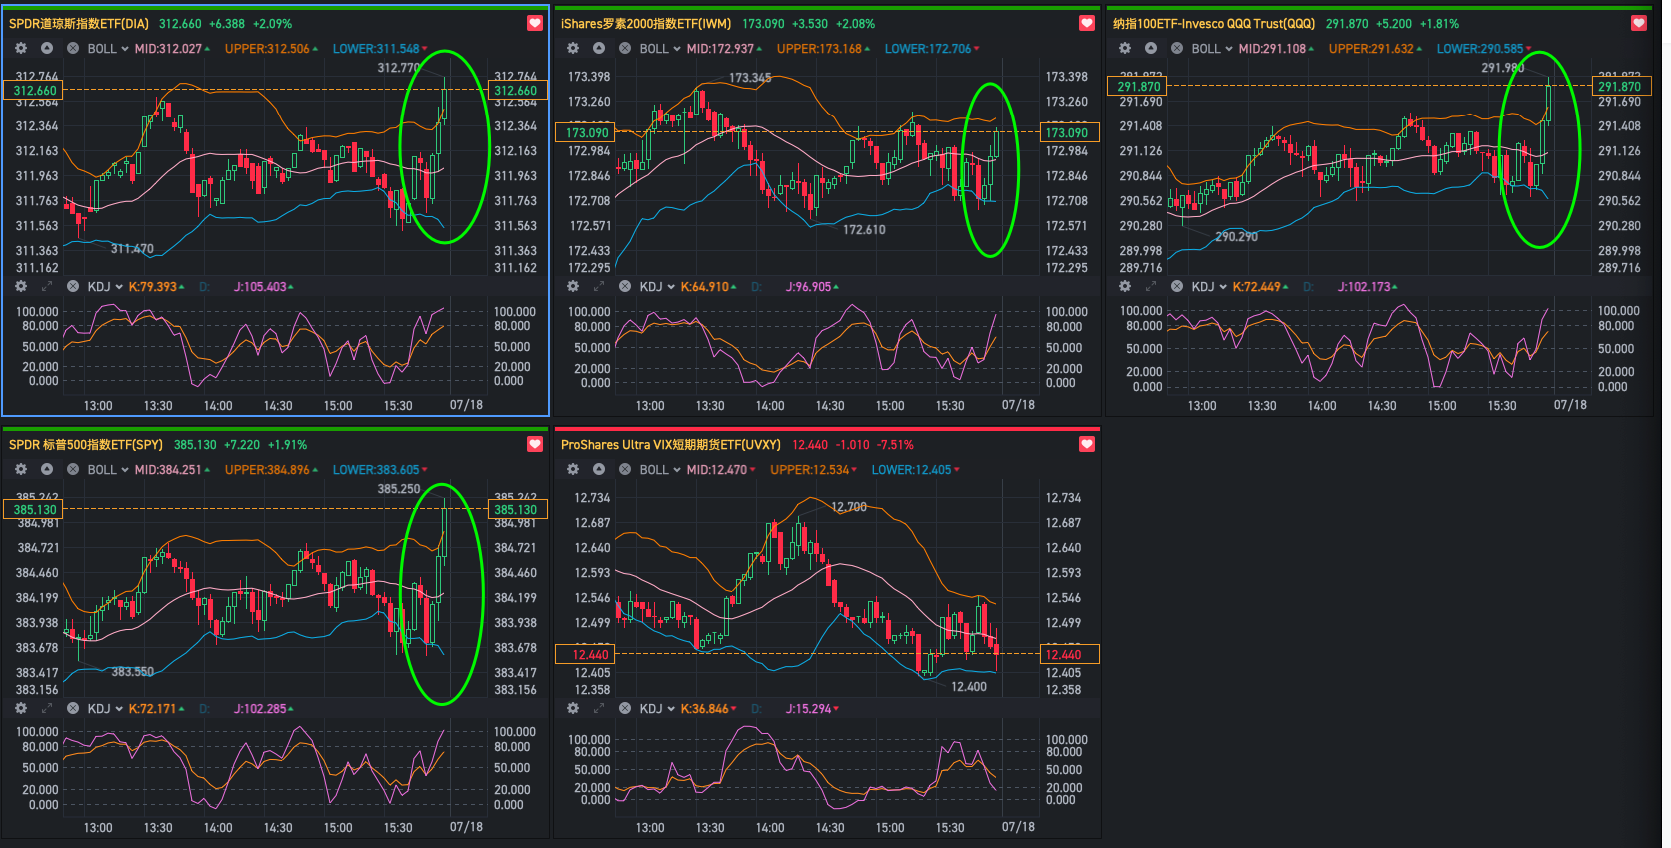Toggle favorite heart for QQQ ETF
Image resolution: width=1671 pixels, height=848 pixels.
(1639, 23)
